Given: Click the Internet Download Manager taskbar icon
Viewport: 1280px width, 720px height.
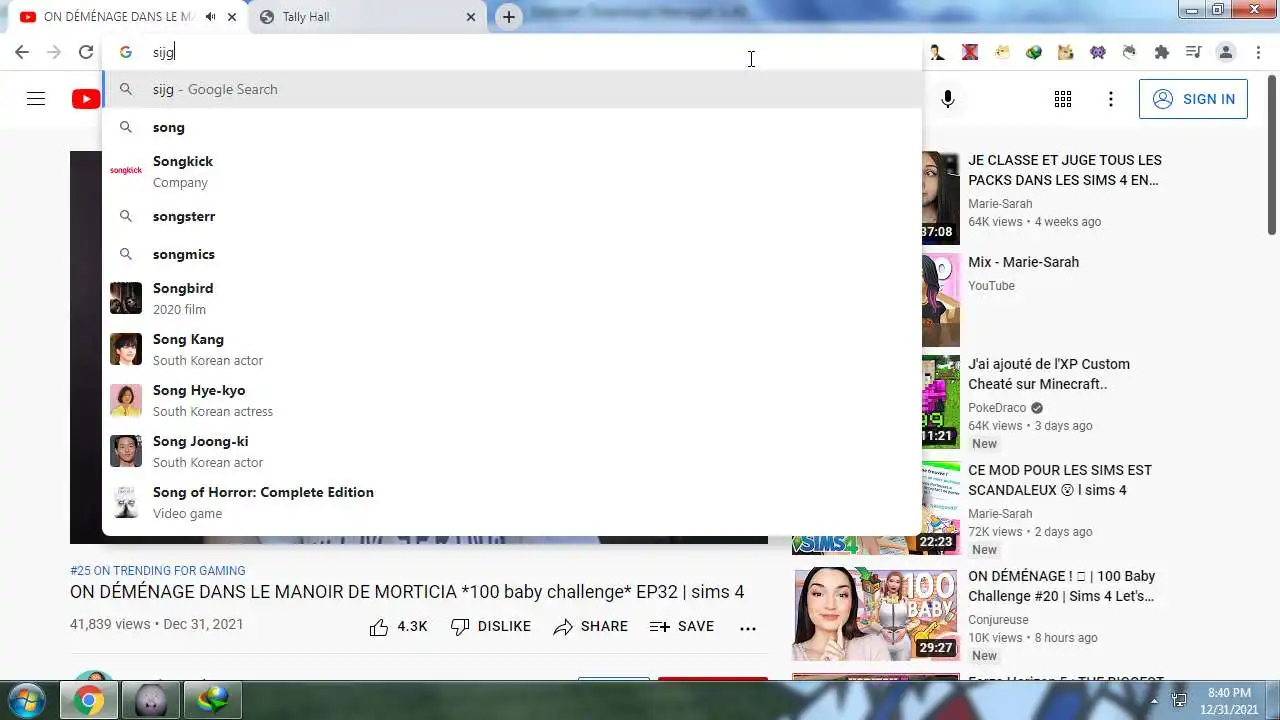Looking at the screenshot, I should coord(212,701).
